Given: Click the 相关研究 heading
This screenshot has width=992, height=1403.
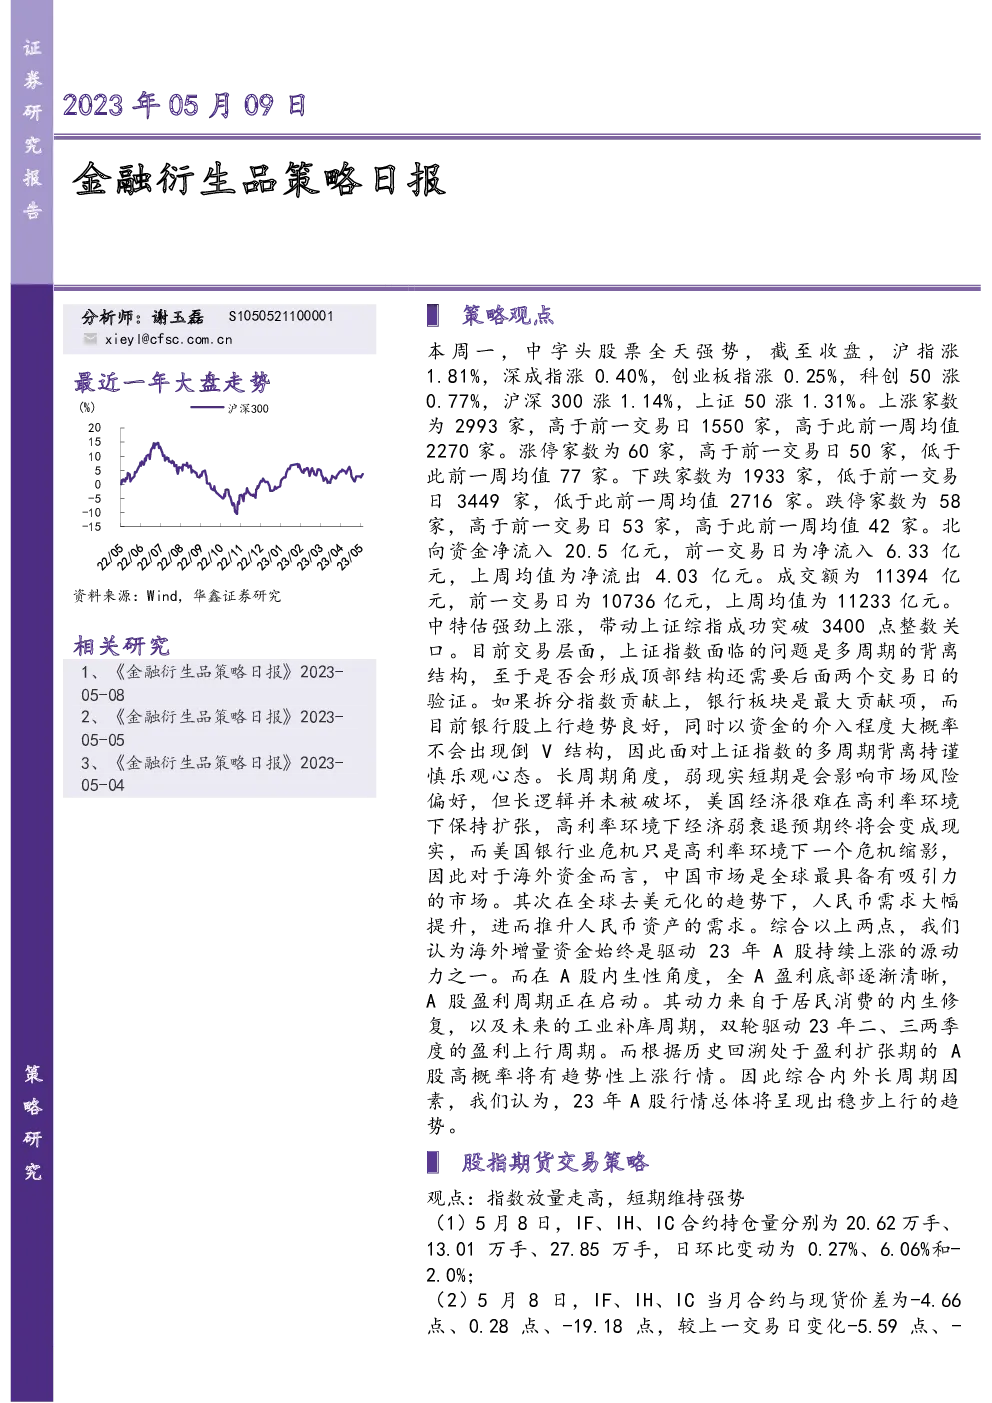Looking at the screenshot, I should coord(121,645).
